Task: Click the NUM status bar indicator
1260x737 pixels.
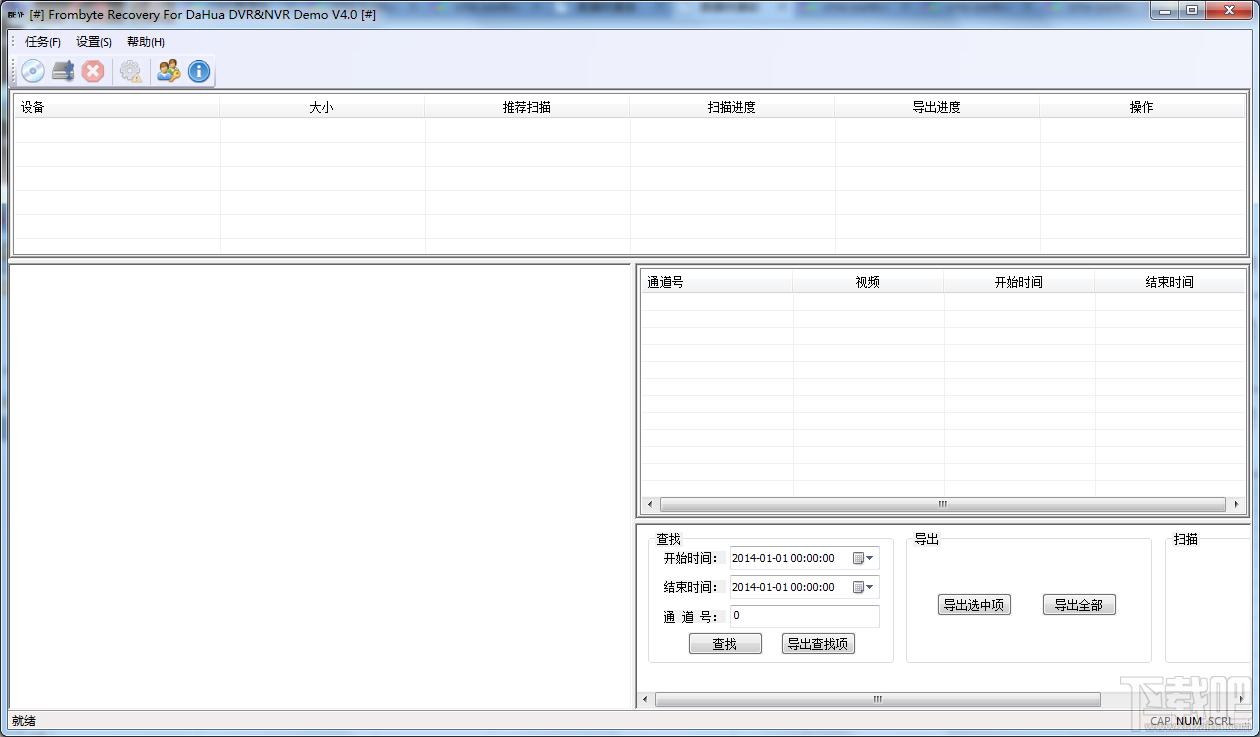Action: point(1189,721)
